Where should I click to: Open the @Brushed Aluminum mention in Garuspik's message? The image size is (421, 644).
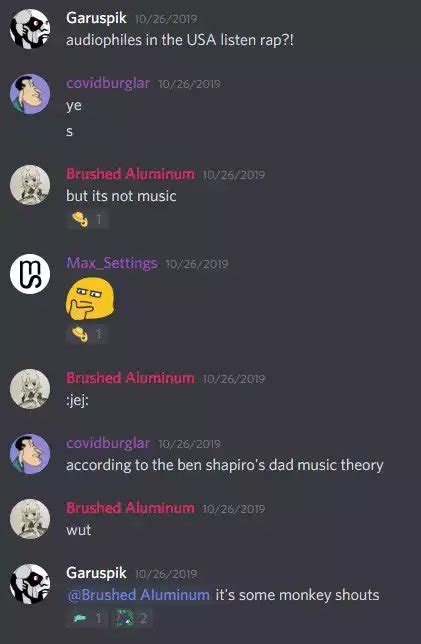[x=139, y=595]
